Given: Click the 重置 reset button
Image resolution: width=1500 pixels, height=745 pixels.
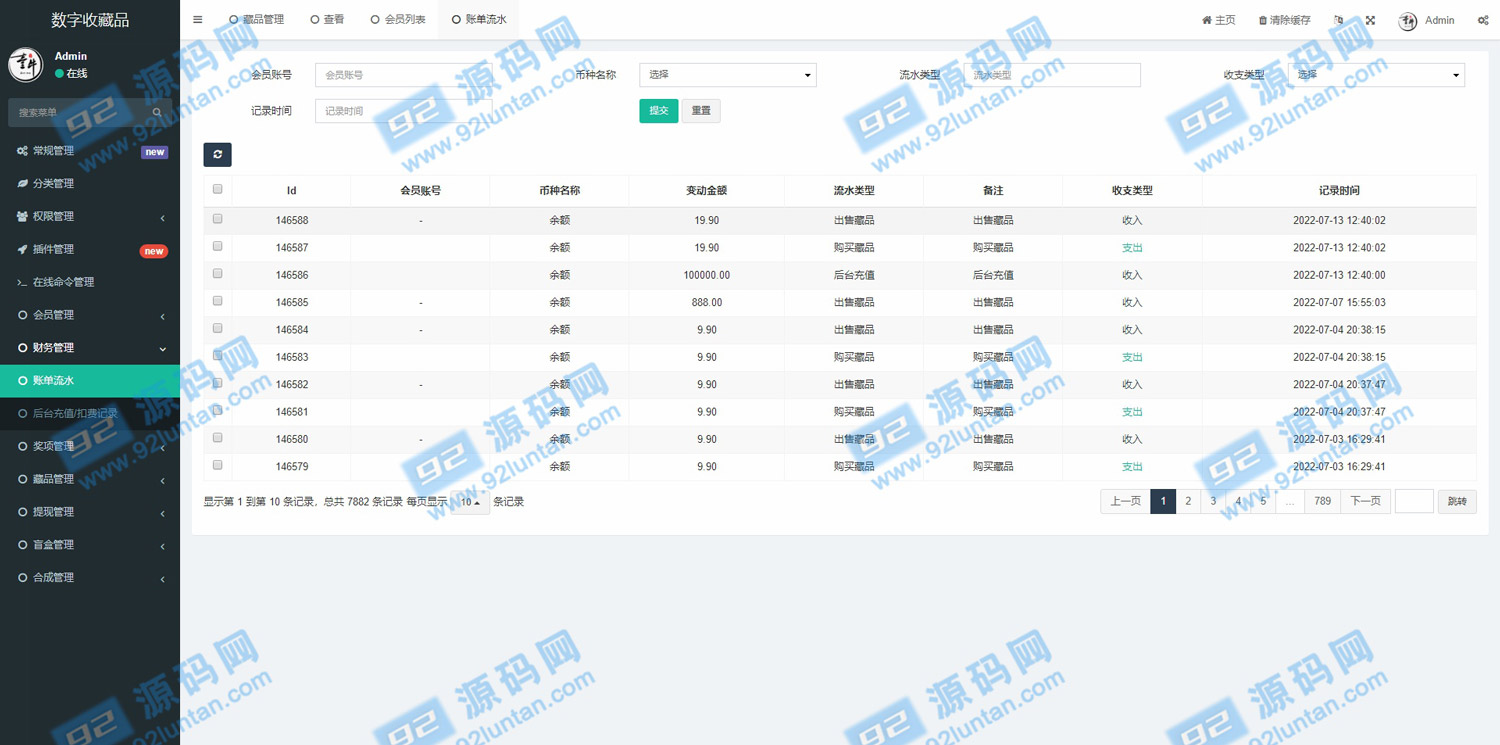Looking at the screenshot, I should coord(701,111).
